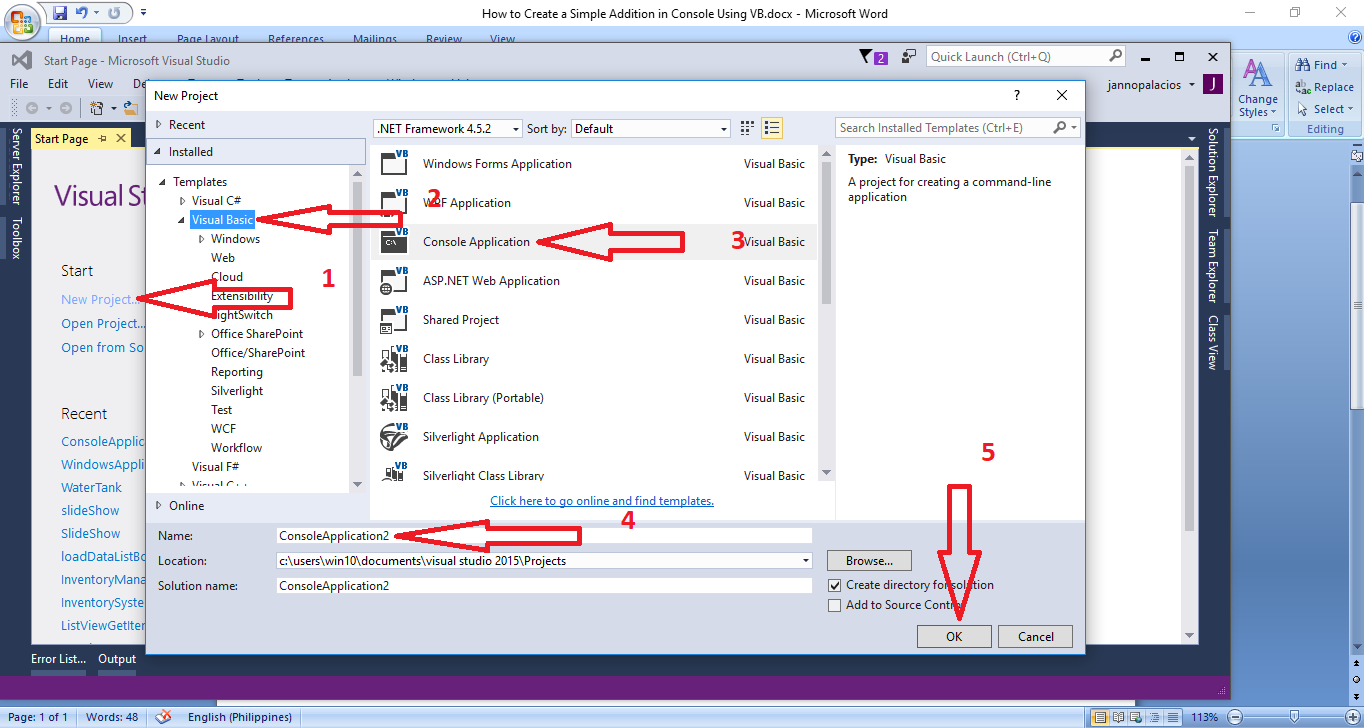Click Undo in Word quick access toolbar
1364x728 pixels.
(83, 13)
